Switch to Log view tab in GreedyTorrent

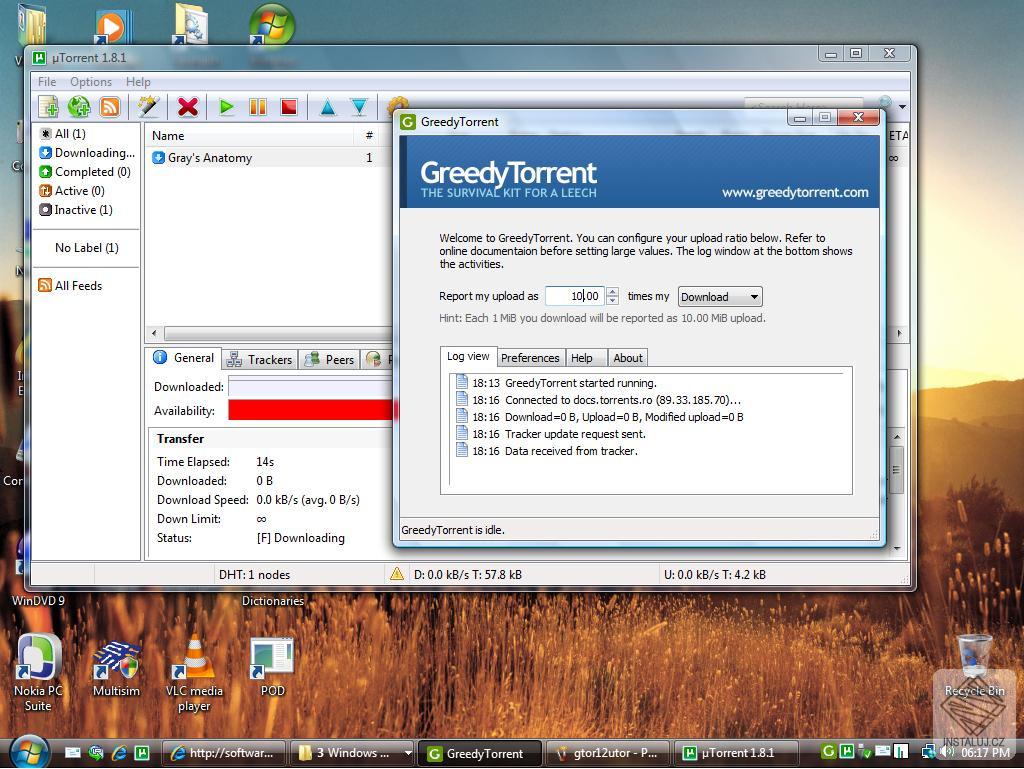pyautogui.click(x=468, y=356)
